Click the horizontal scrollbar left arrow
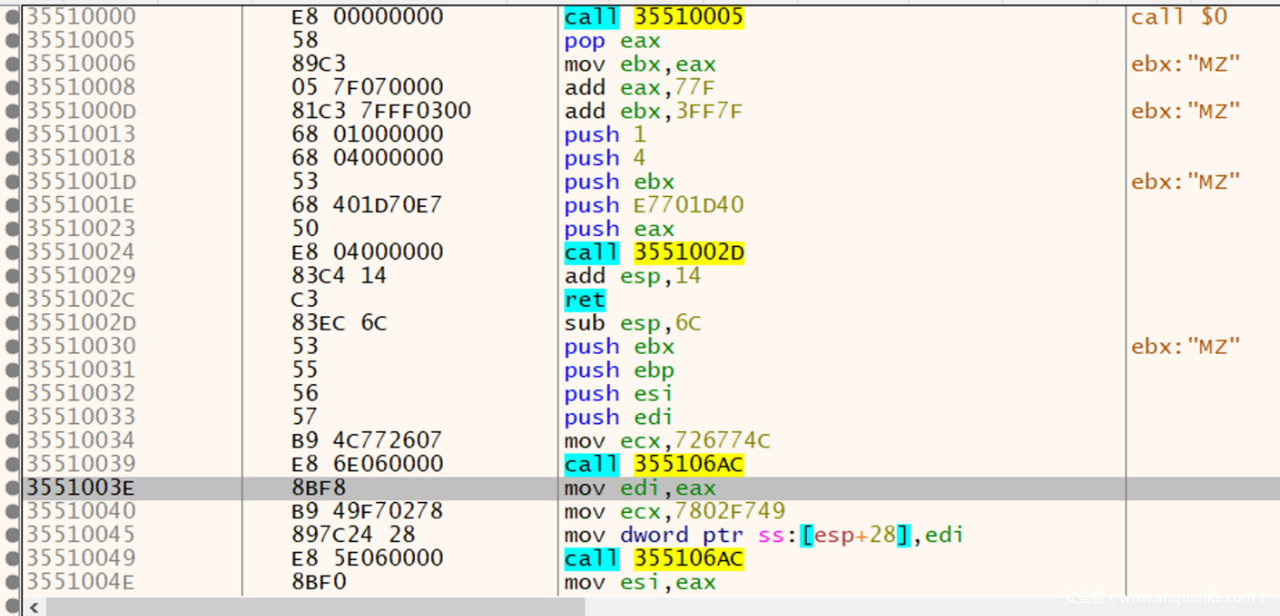 (34, 606)
